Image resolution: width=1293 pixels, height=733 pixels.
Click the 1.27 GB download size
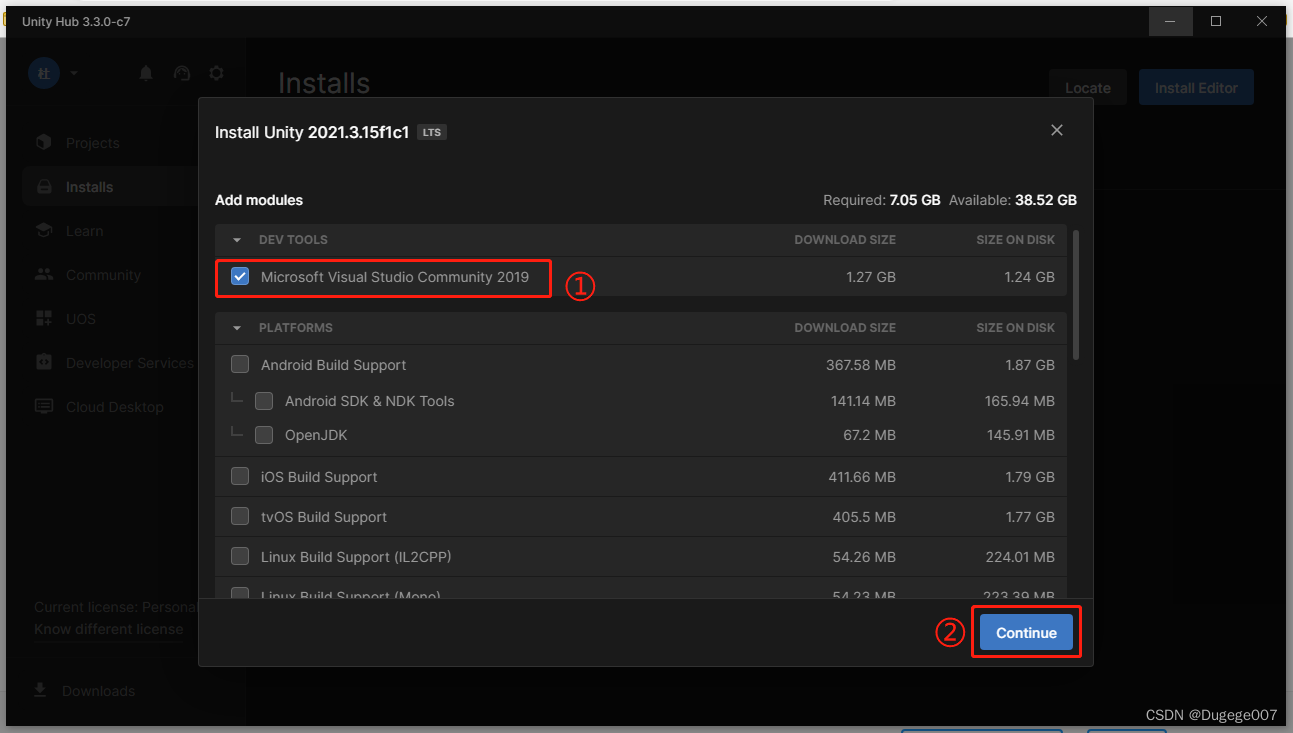[x=871, y=277]
